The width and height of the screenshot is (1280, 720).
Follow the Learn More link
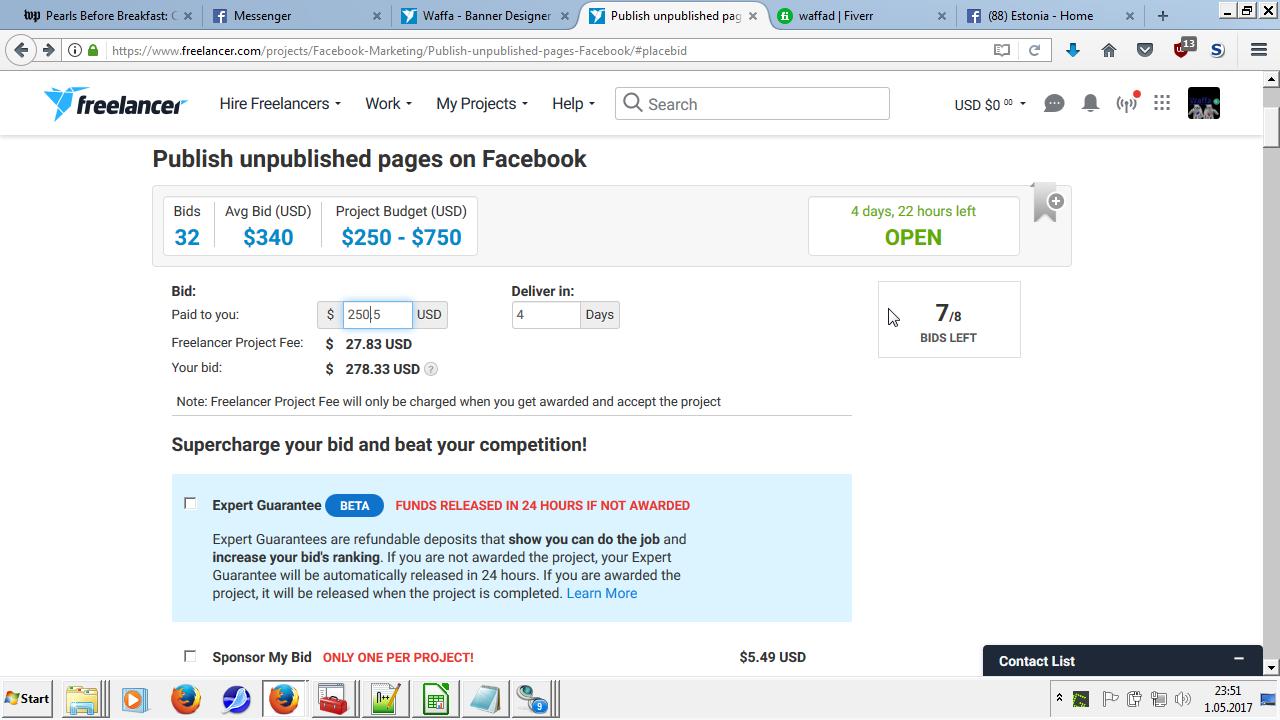602,593
